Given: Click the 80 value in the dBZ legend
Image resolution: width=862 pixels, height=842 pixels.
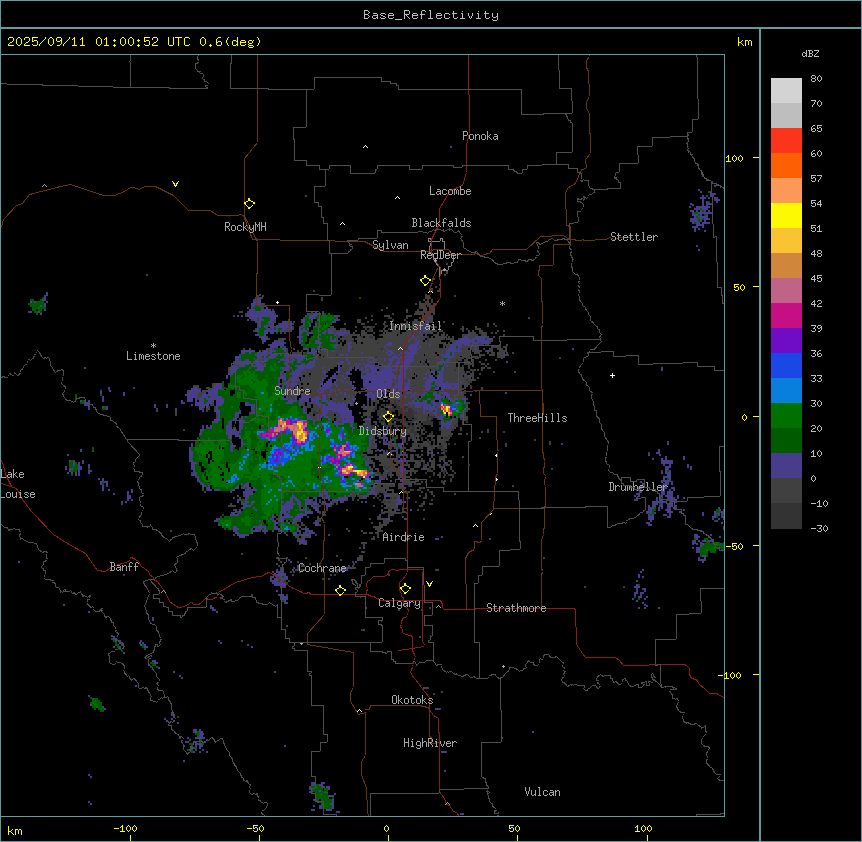Looking at the screenshot, I should (x=816, y=79).
